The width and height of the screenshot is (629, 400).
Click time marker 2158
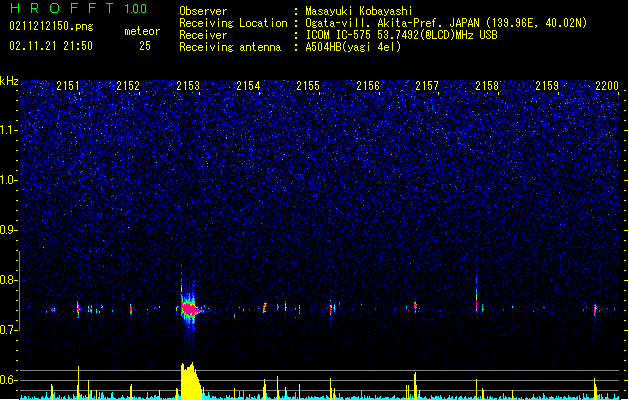(487, 85)
